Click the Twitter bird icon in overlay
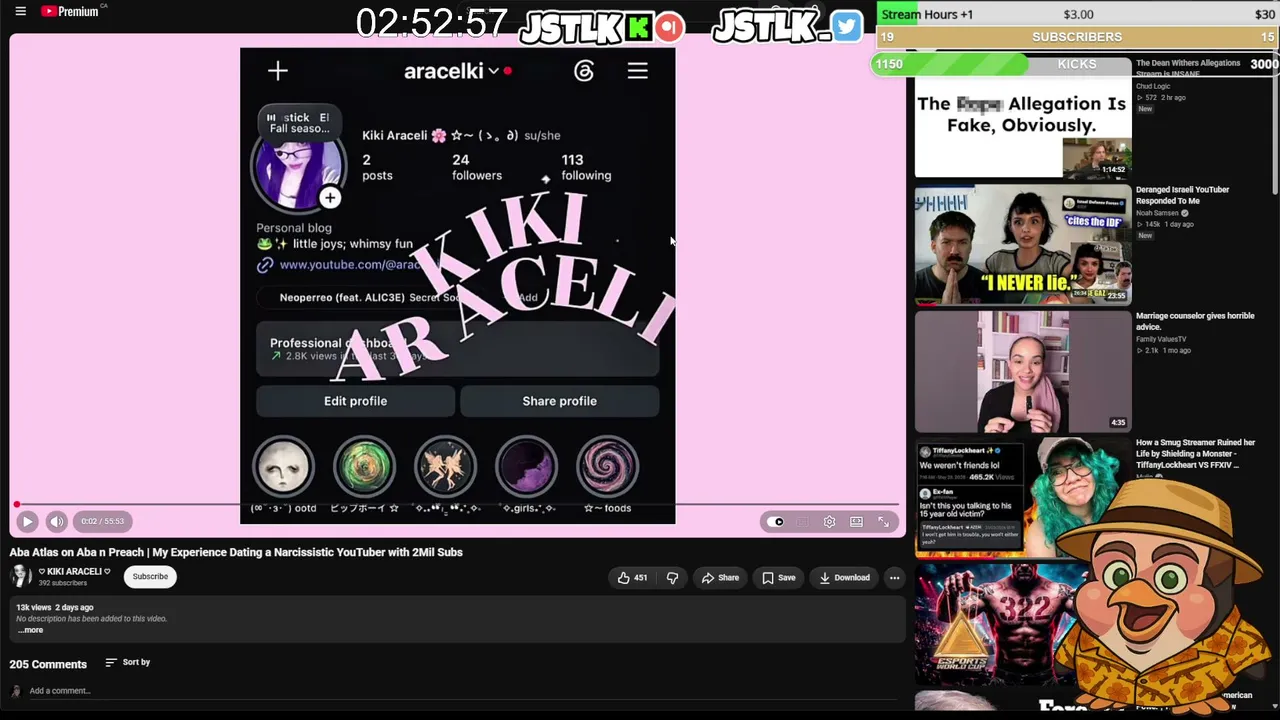The height and width of the screenshot is (720, 1280). (x=846, y=27)
